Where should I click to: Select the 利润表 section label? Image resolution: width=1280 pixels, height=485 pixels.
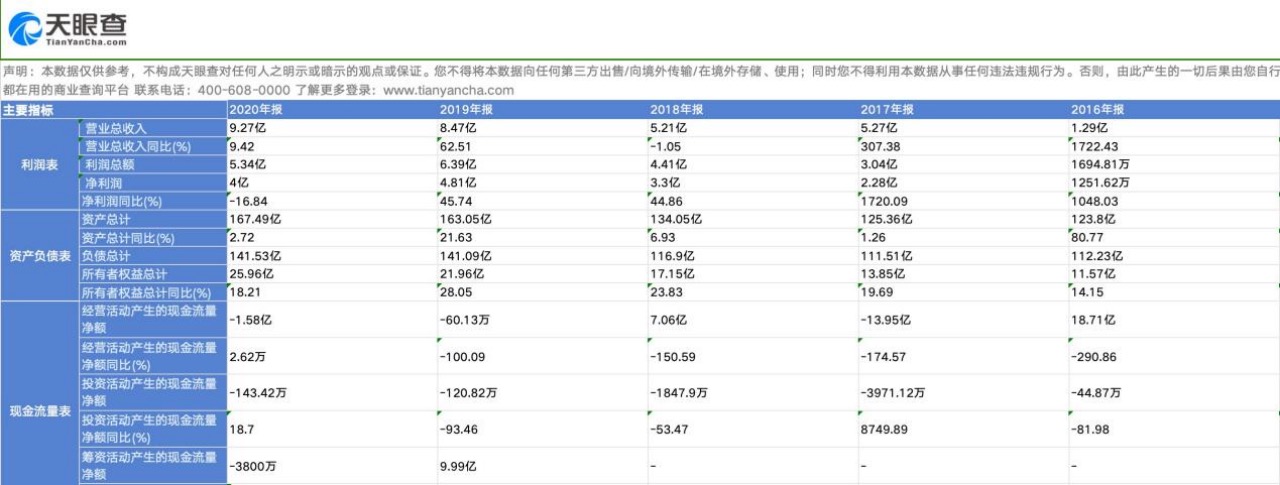click(38, 165)
